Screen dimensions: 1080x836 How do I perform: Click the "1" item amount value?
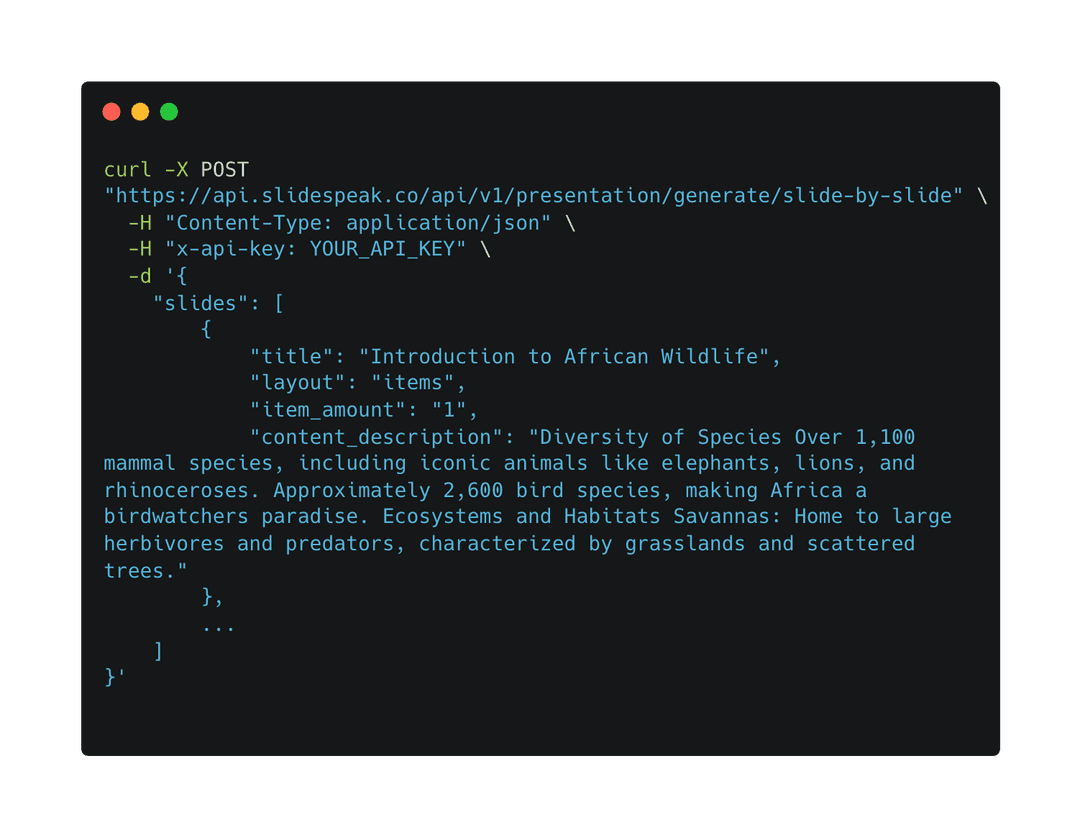tap(455, 410)
